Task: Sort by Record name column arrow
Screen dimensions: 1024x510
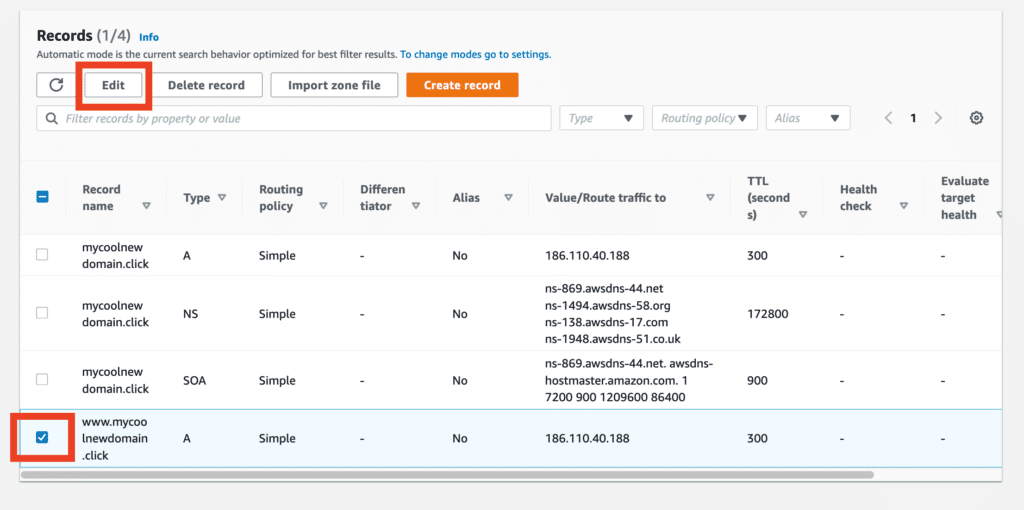Action: [x=146, y=206]
